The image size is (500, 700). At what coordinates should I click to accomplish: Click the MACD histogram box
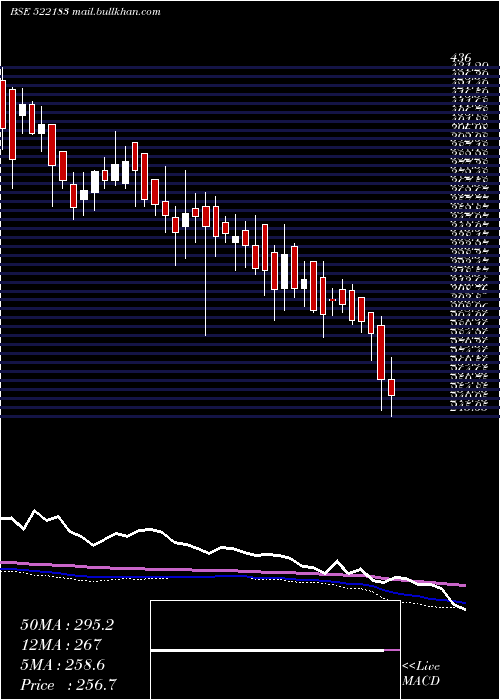(x=275, y=650)
